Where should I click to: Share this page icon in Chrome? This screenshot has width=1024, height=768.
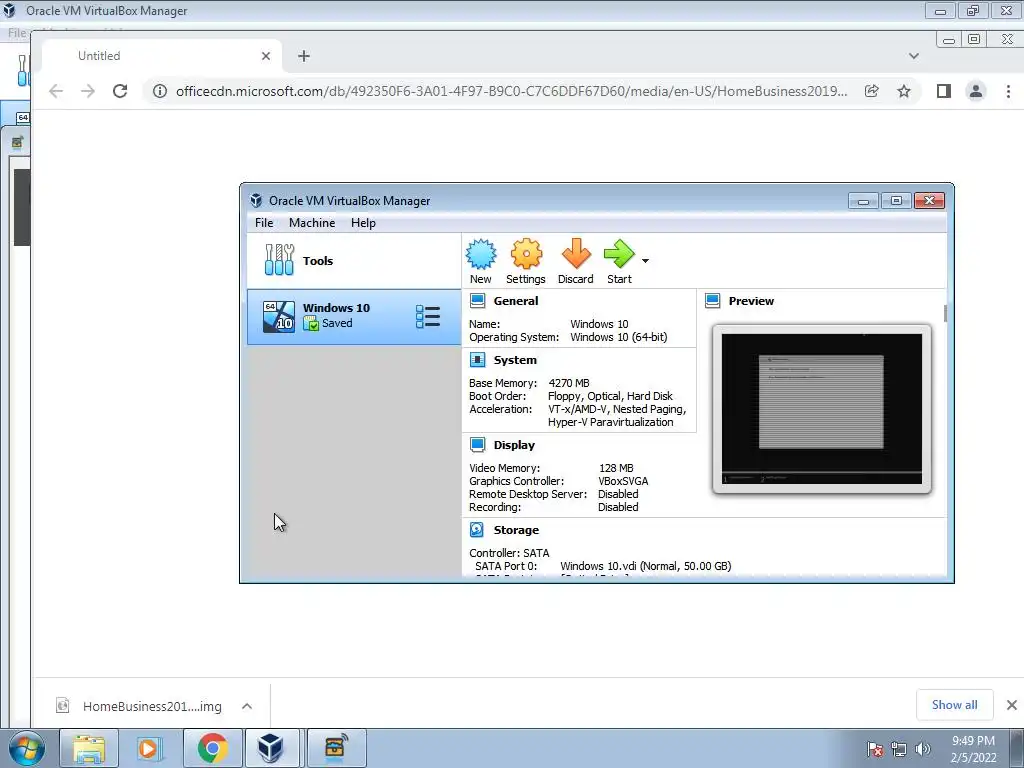[x=871, y=91]
